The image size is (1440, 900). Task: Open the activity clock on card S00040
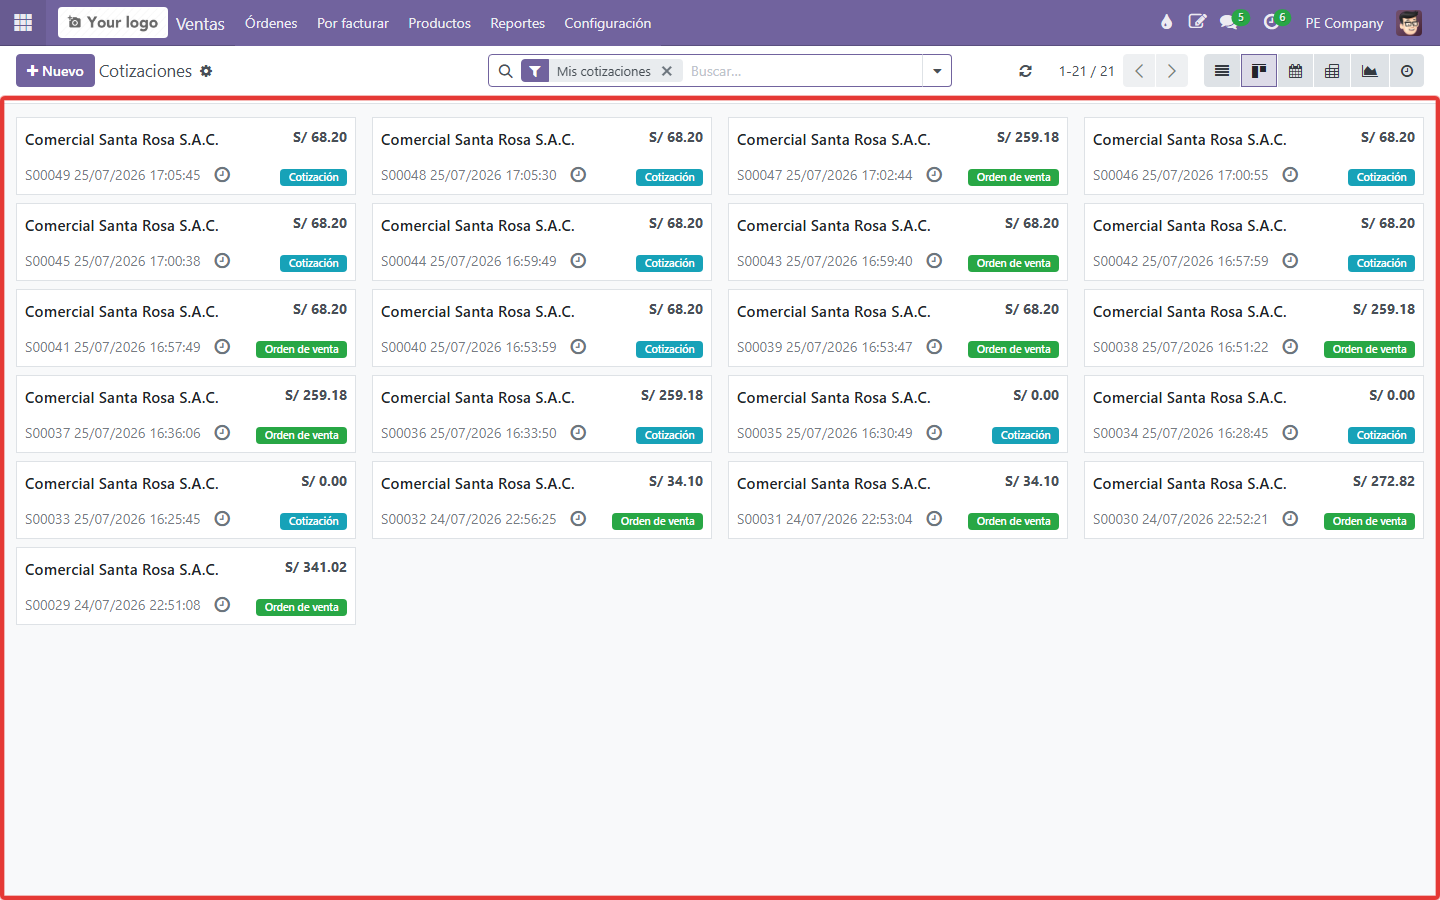click(579, 347)
